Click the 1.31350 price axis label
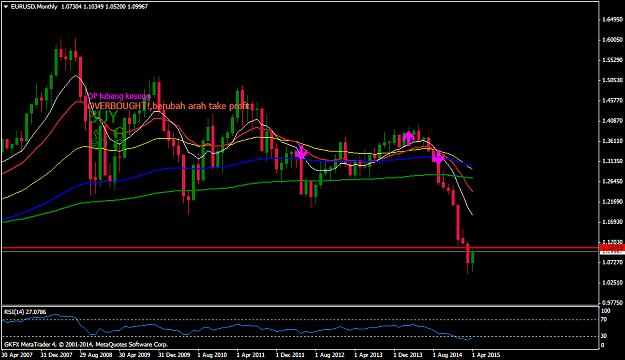 point(613,161)
